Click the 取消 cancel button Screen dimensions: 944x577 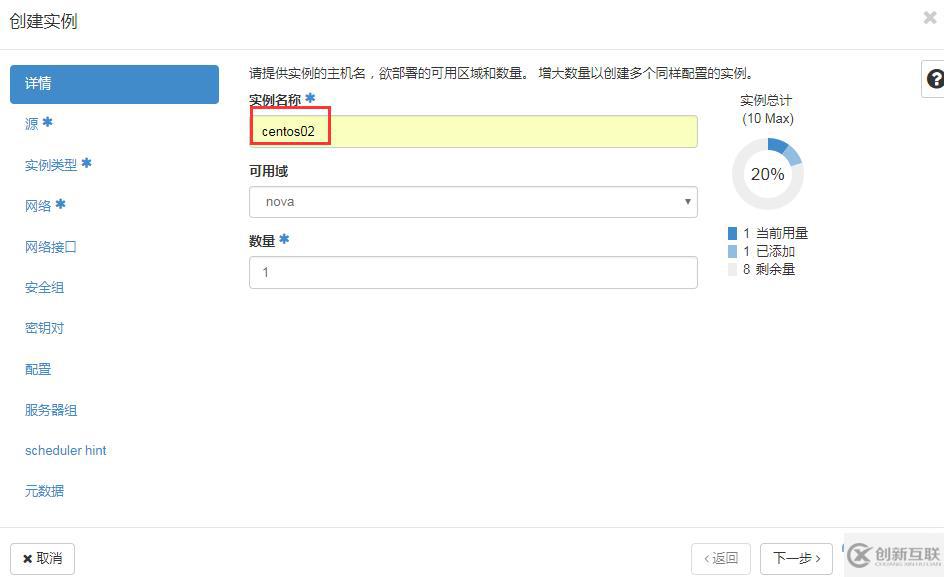(42, 559)
